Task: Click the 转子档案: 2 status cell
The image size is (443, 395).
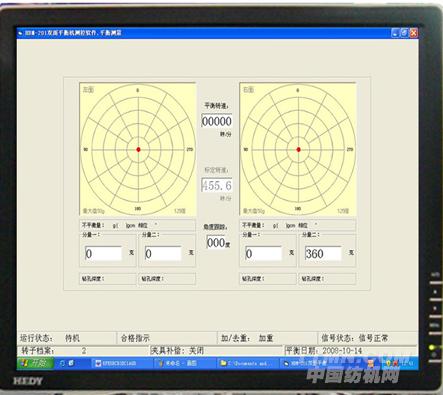Action: pos(83,351)
